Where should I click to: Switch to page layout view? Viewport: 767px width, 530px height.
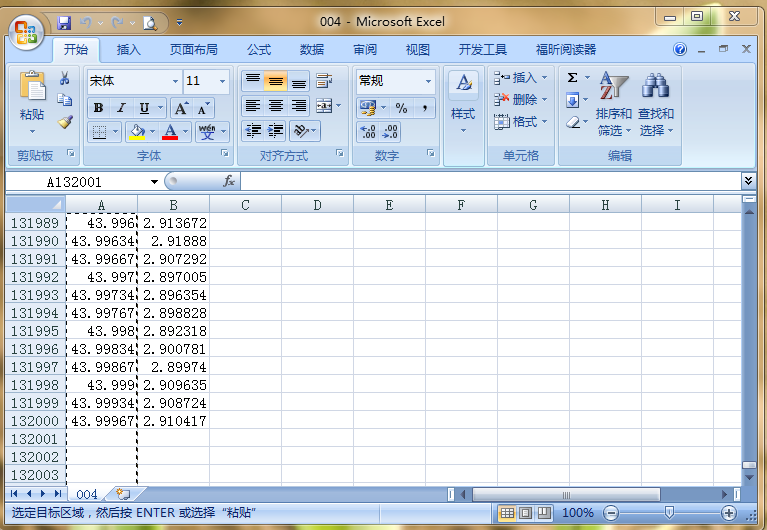point(525,513)
